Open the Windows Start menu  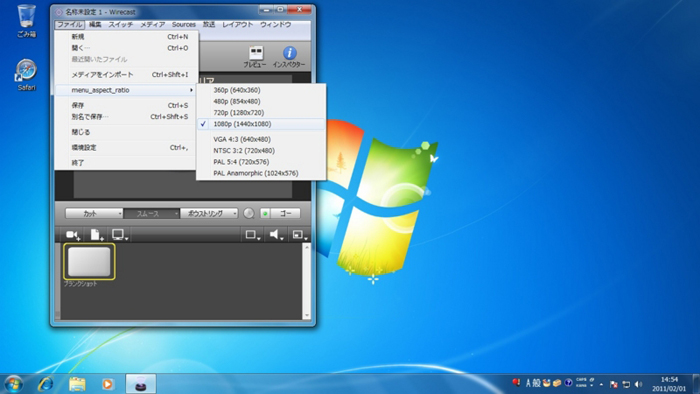13,384
